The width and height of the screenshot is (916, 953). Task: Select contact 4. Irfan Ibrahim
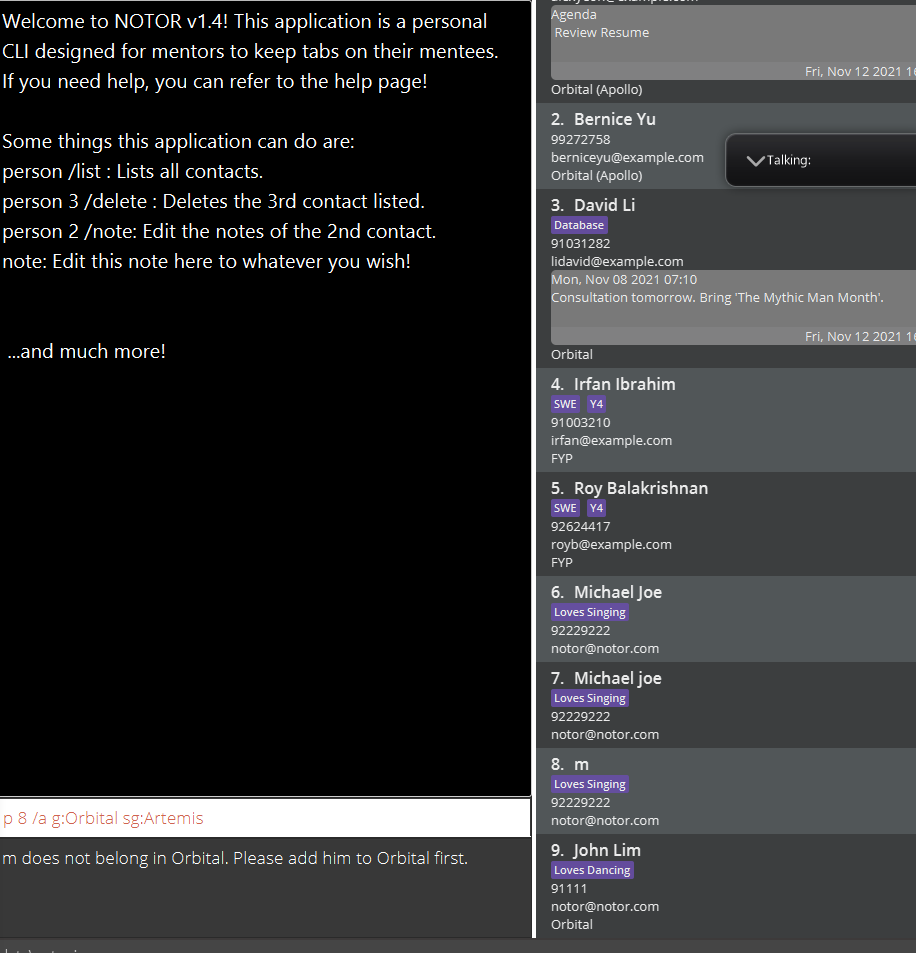tap(726, 420)
